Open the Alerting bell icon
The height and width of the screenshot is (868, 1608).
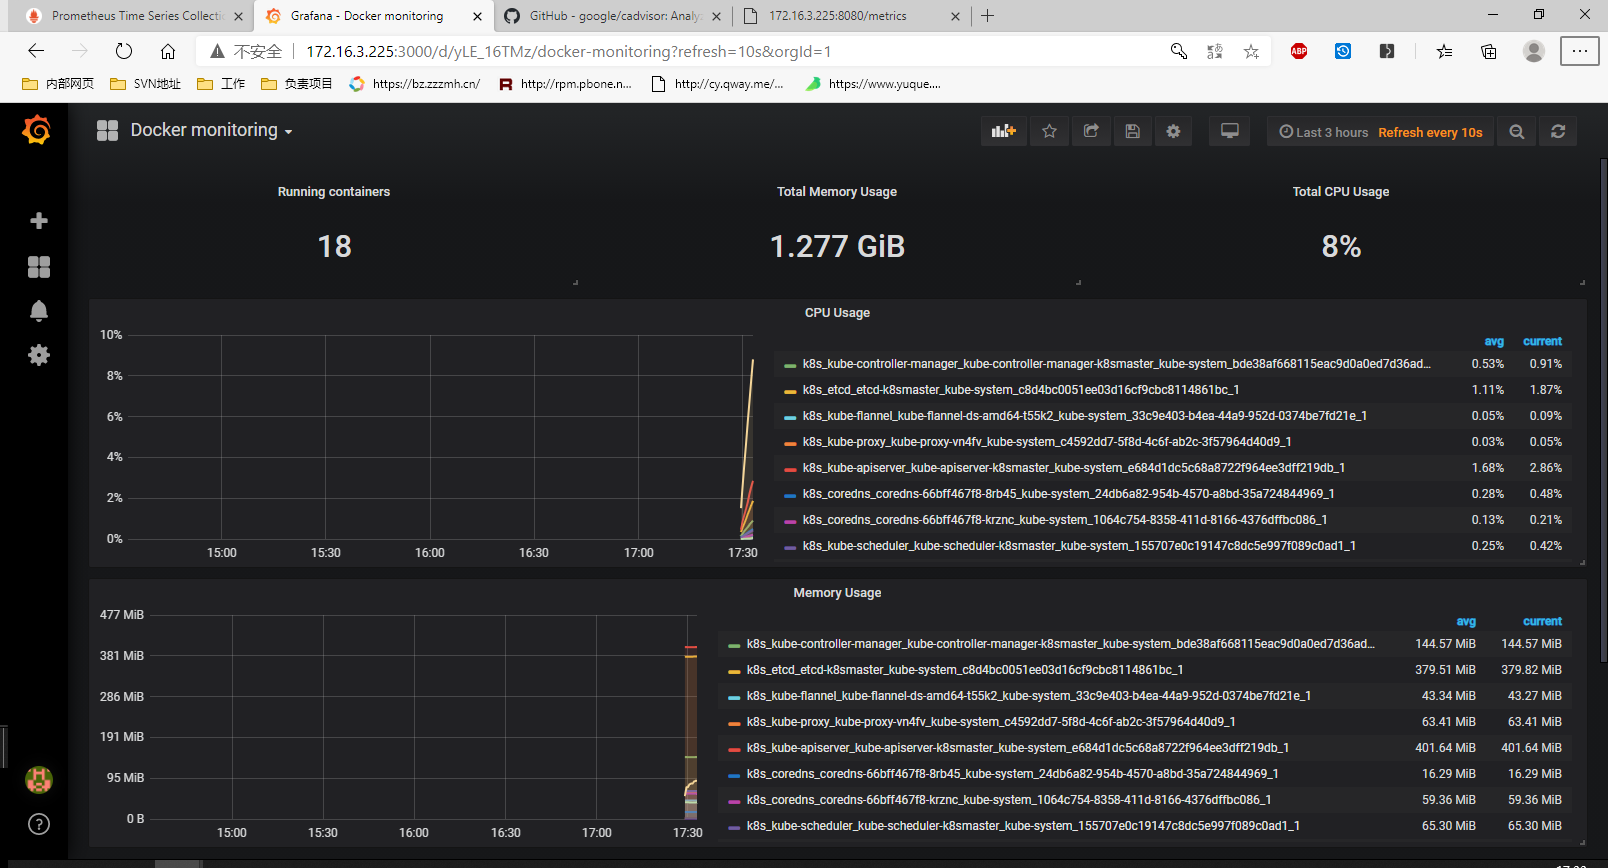(39, 311)
